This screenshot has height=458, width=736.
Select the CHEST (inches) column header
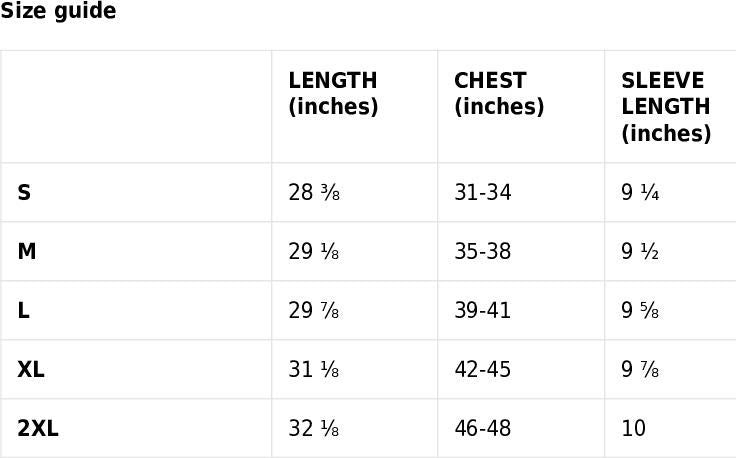499,94
